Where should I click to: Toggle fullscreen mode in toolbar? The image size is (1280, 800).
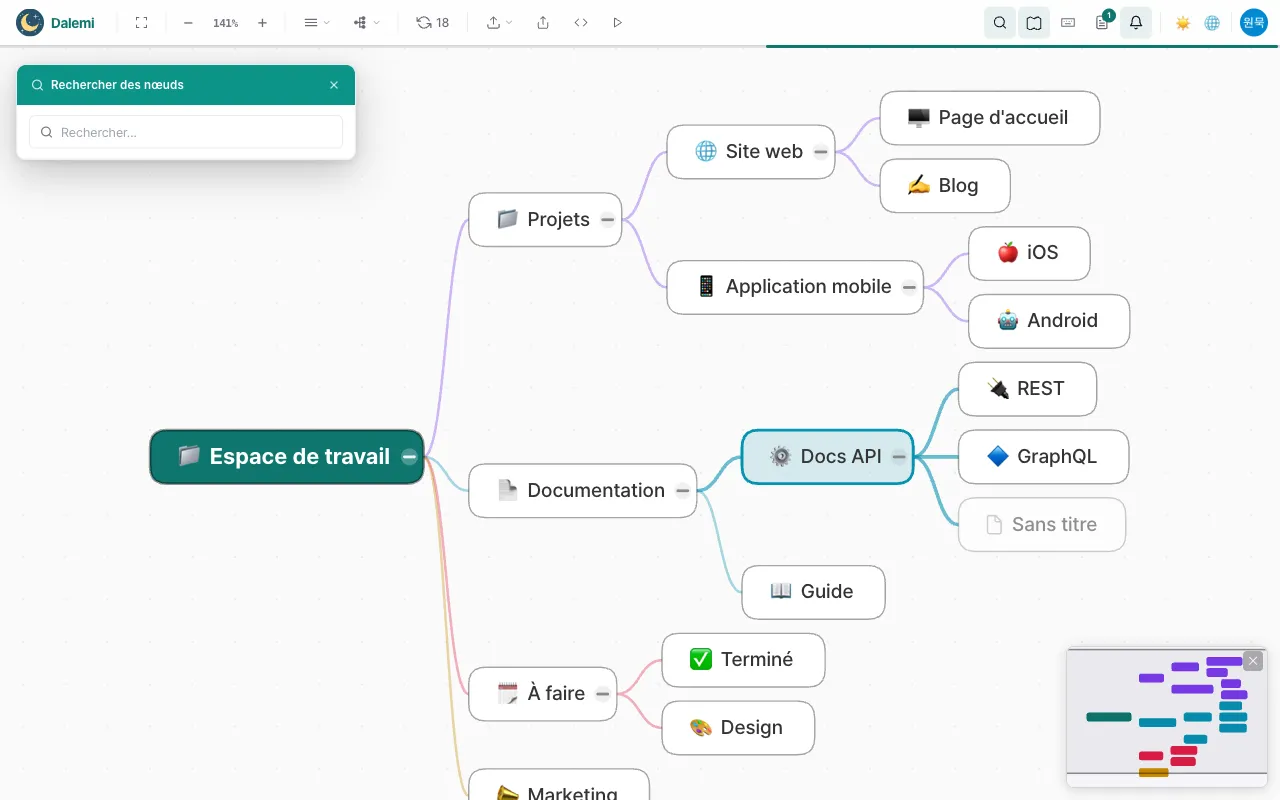pyautogui.click(x=141, y=22)
